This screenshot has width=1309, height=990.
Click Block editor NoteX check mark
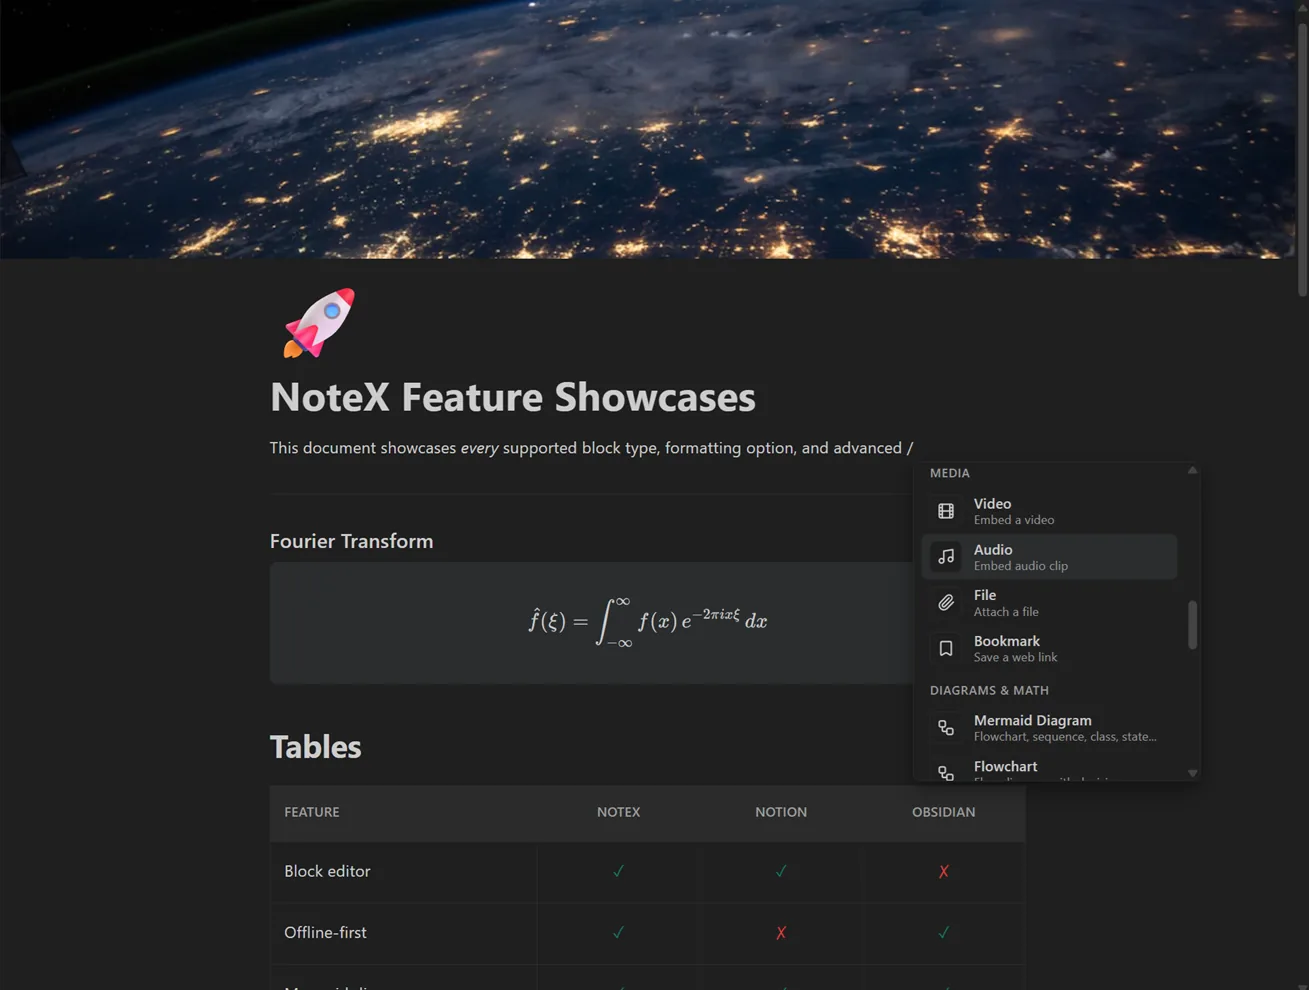618,871
